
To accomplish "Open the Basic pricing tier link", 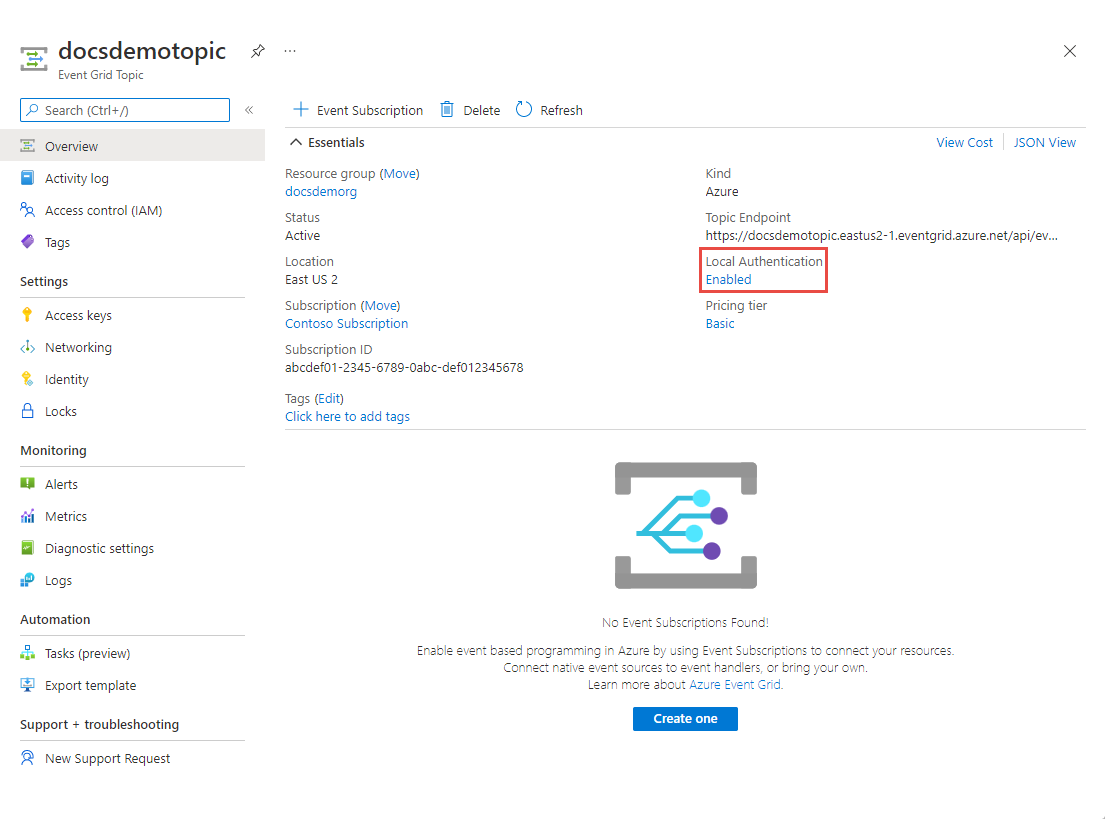I will click(x=720, y=324).
